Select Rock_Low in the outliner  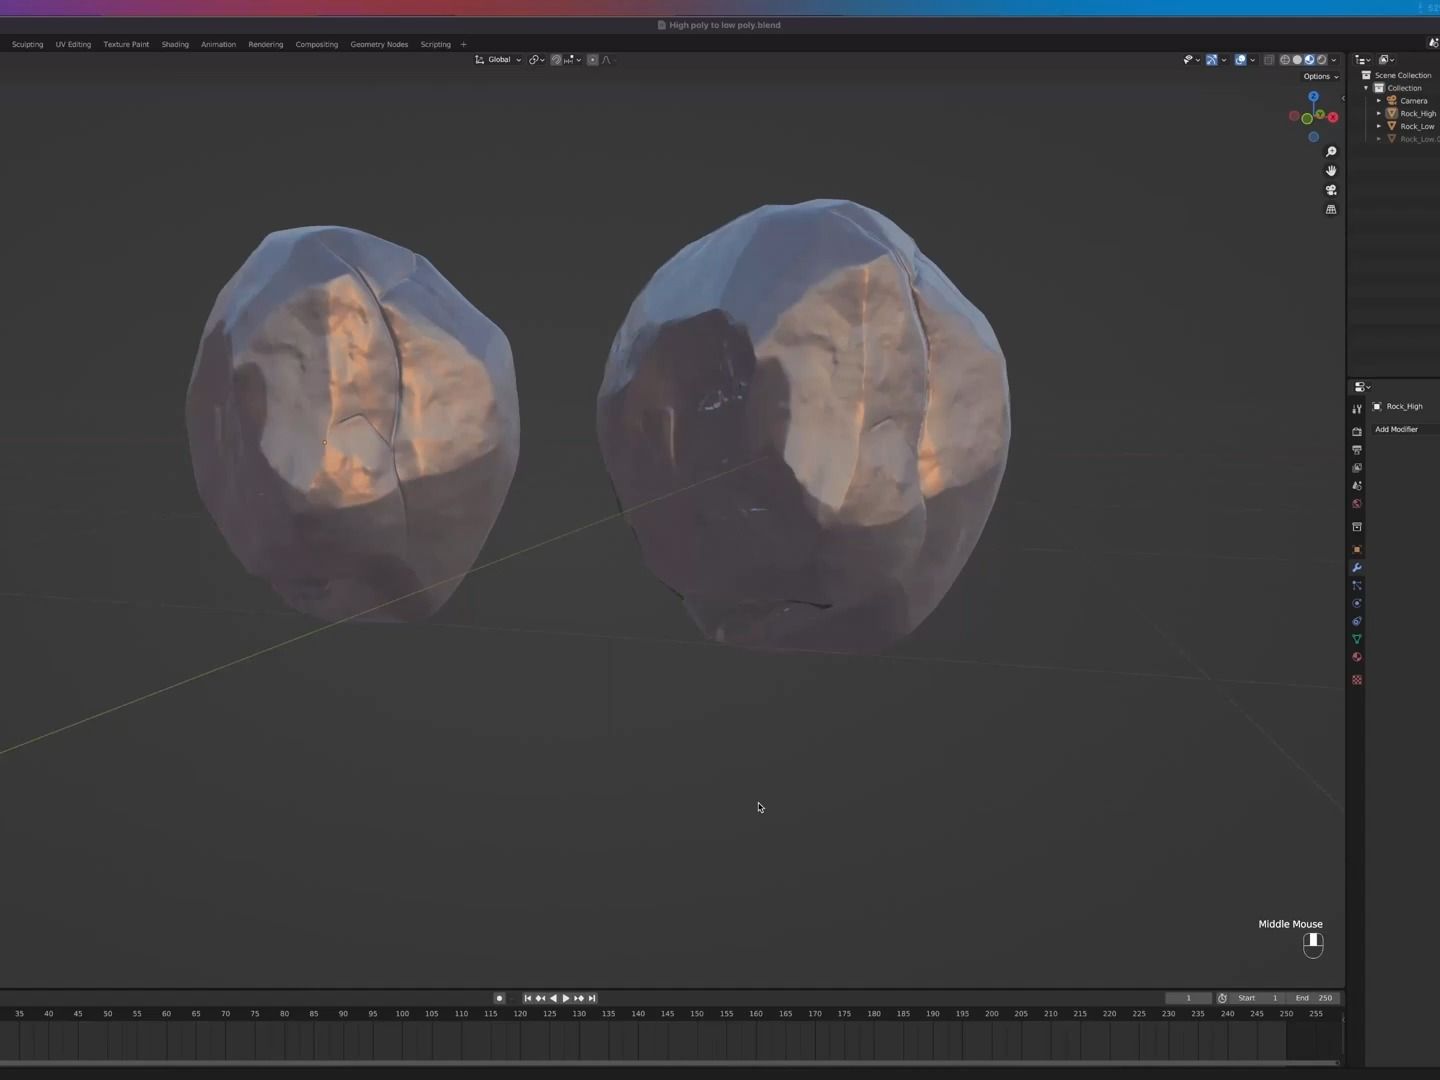[x=1418, y=126]
